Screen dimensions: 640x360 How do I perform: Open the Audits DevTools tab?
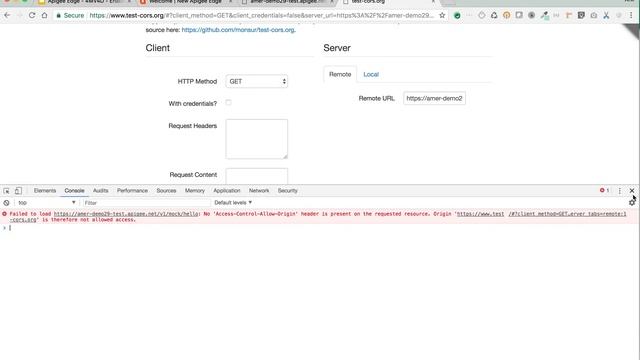click(x=100, y=191)
